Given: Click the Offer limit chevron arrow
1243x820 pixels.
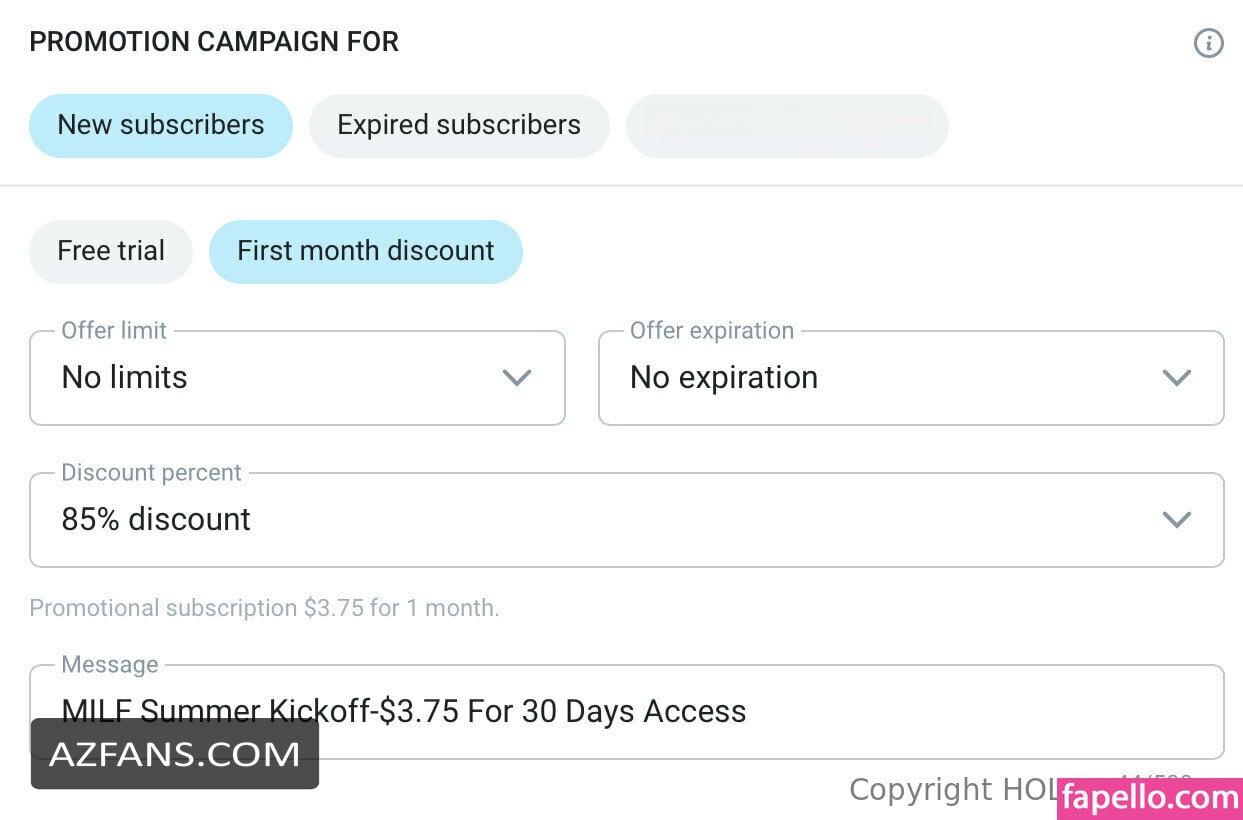Looking at the screenshot, I should click(516, 378).
